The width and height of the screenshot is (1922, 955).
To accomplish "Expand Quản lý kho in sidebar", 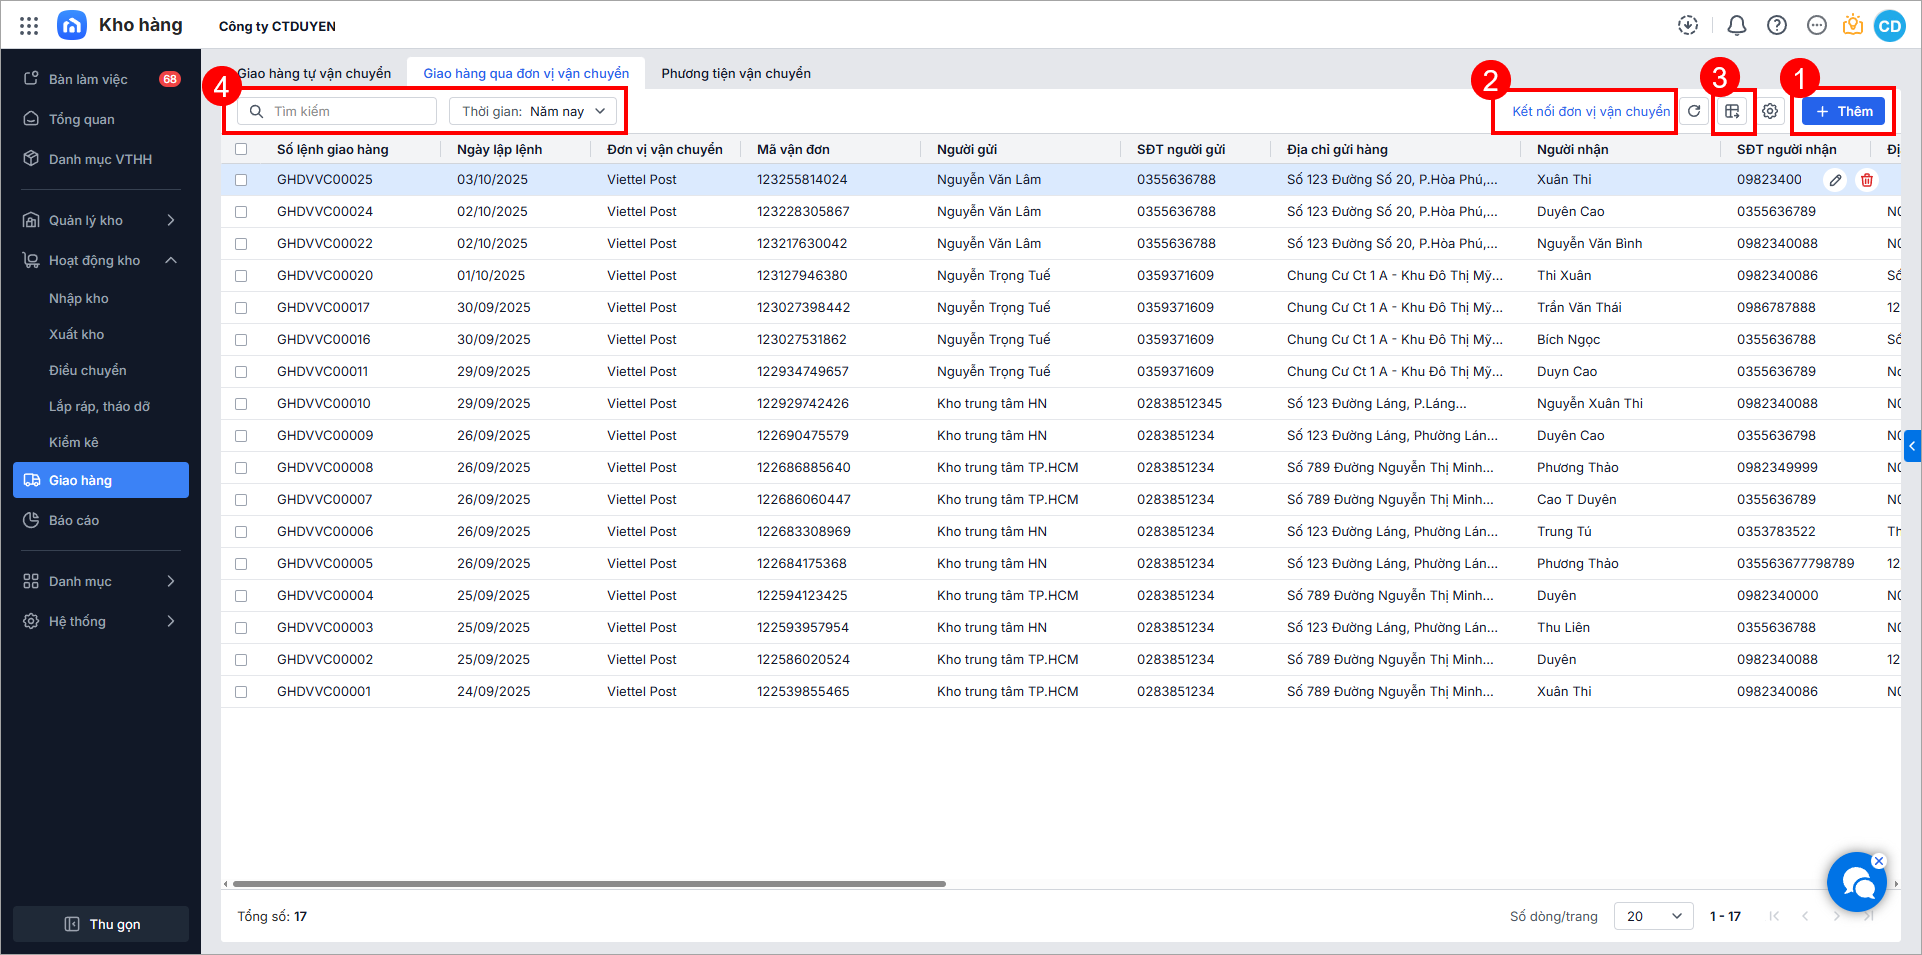I will 100,220.
